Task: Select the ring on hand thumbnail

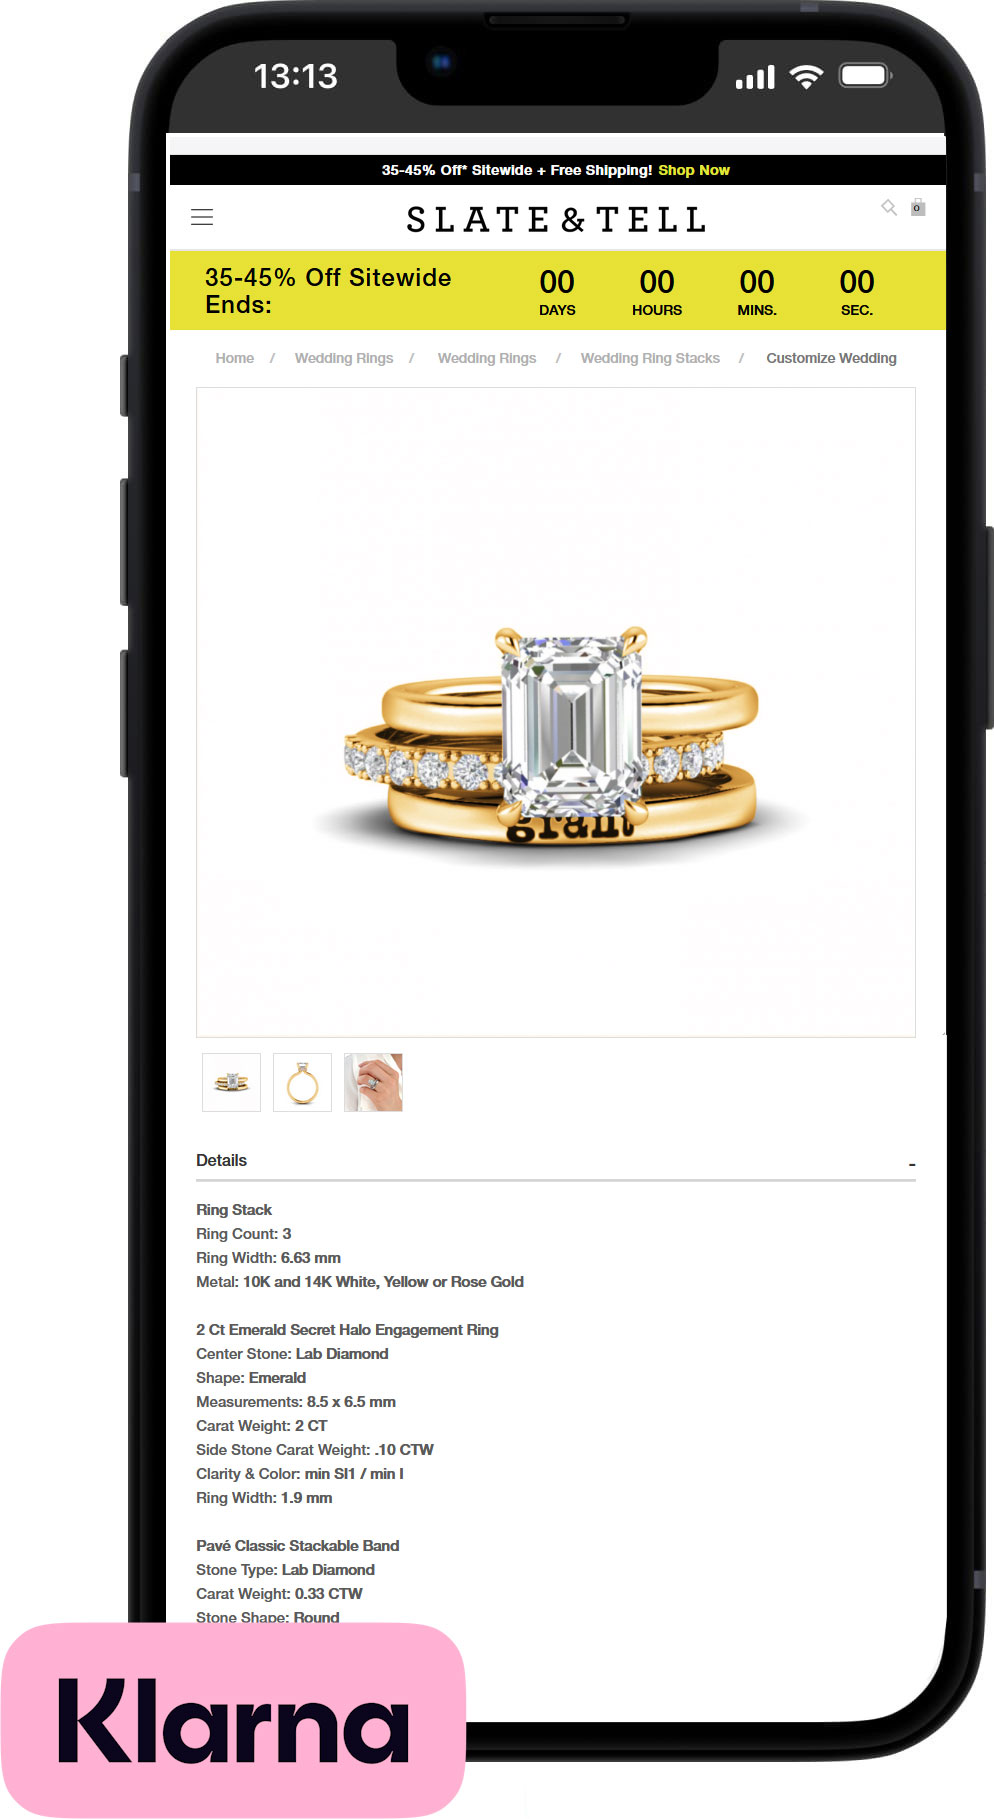Action: [373, 1082]
